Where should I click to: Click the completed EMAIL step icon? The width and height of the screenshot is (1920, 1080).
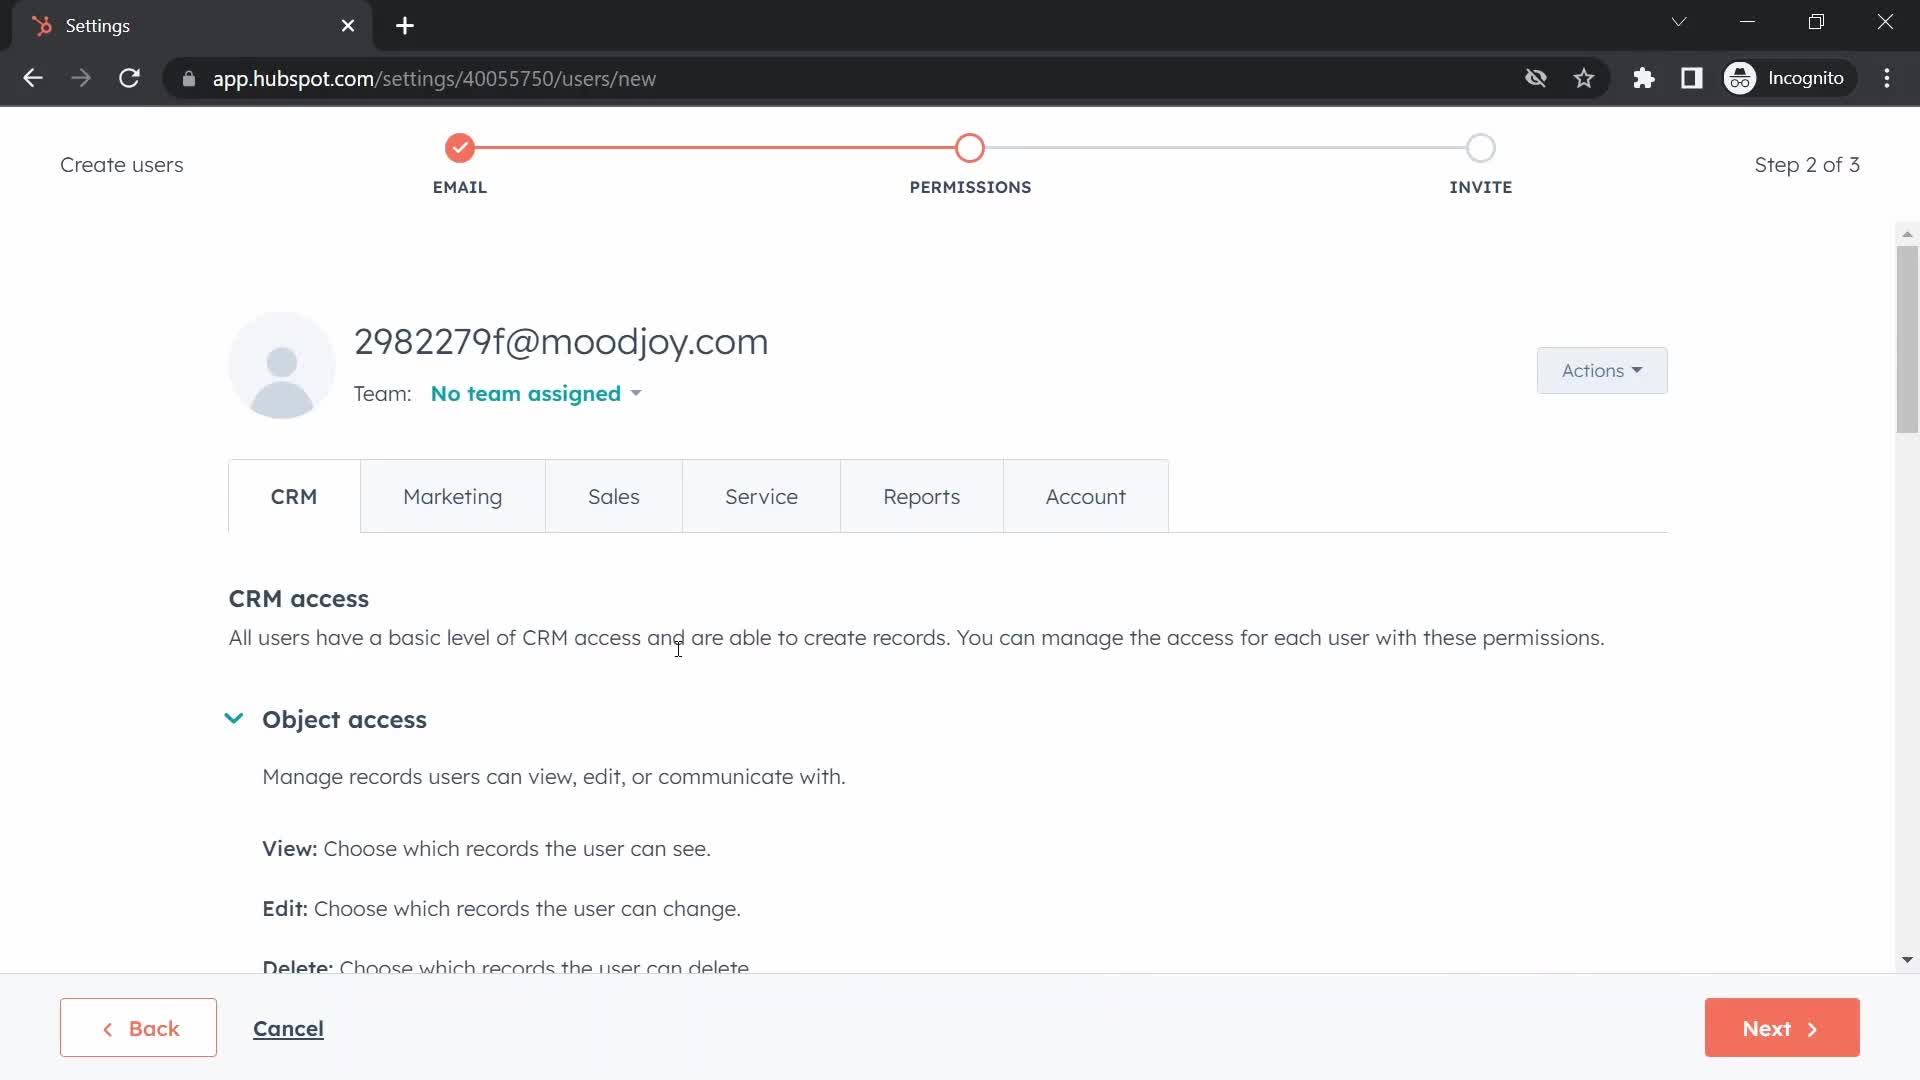[x=459, y=148]
